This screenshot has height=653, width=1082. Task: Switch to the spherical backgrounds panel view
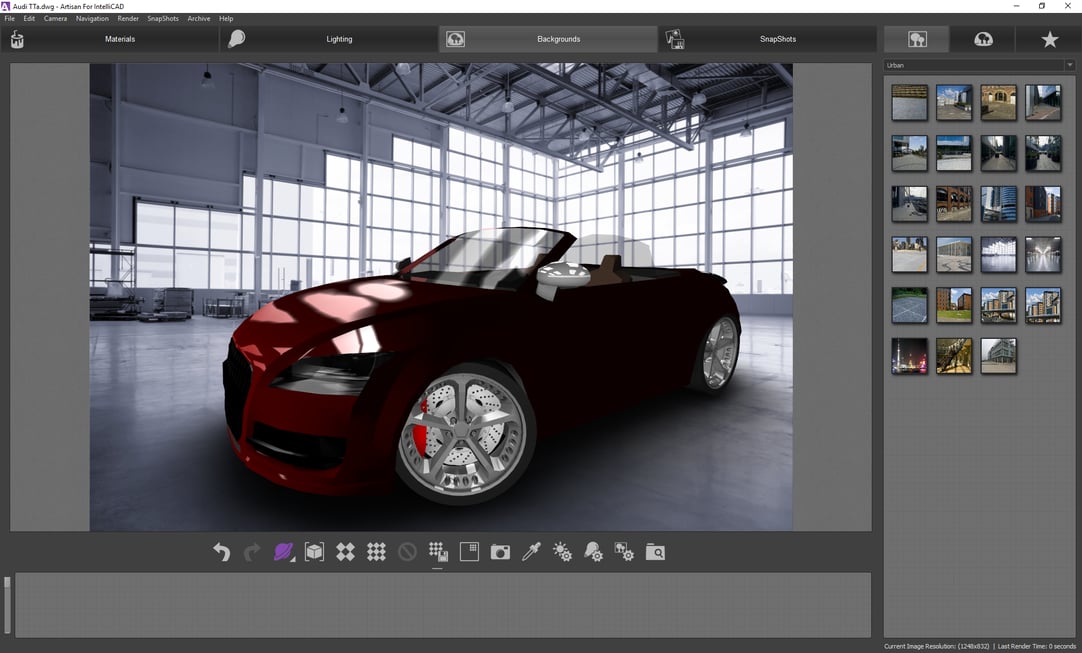[984, 39]
